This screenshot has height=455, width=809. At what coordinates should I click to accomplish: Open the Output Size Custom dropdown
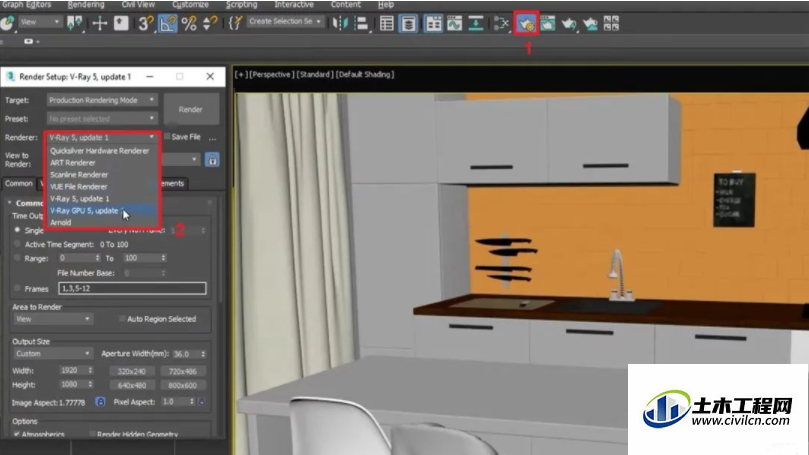(52, 353)
